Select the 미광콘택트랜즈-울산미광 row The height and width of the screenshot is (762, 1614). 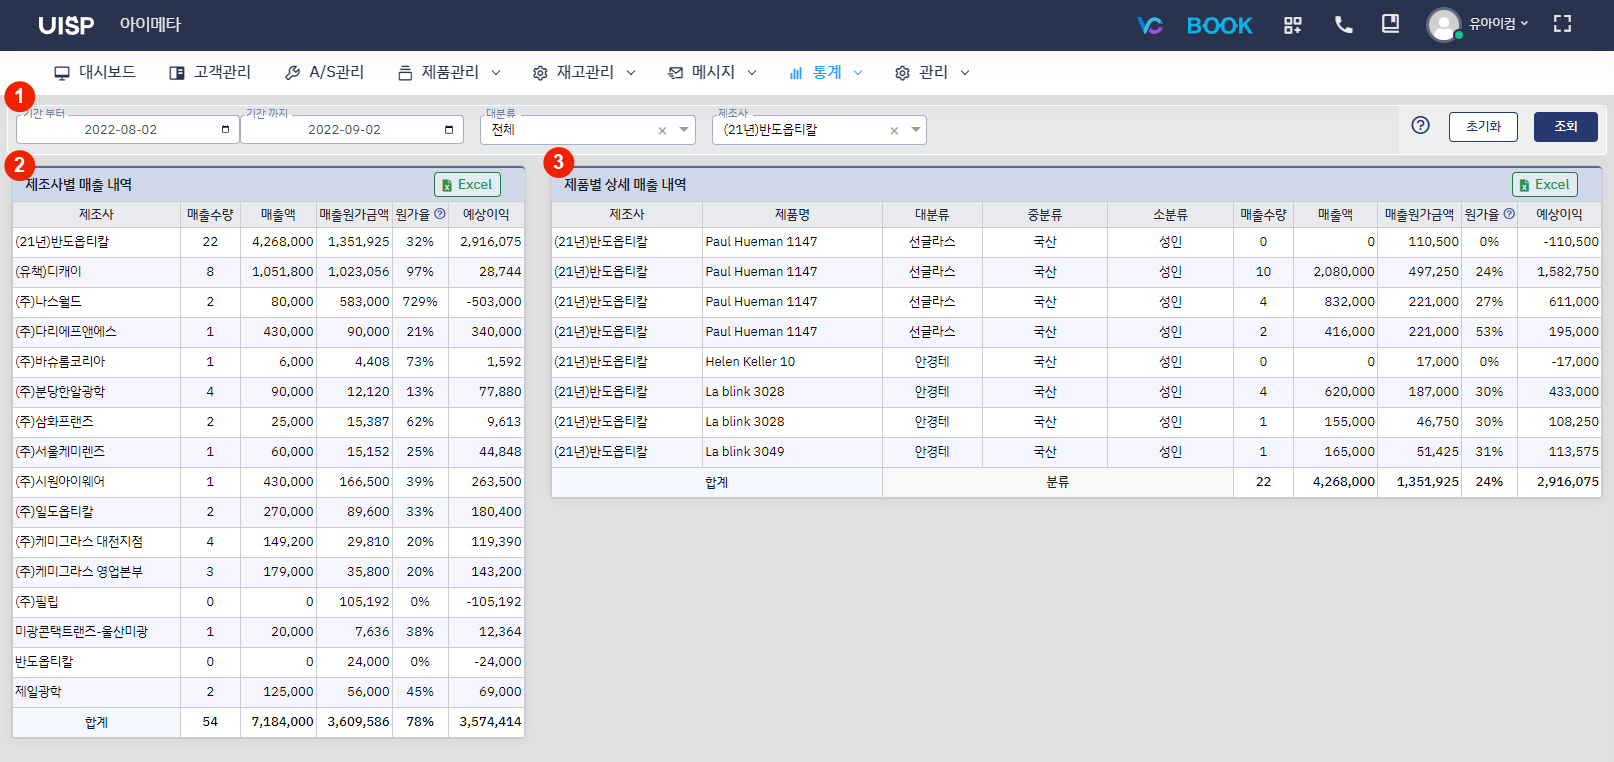click(268, 632)
